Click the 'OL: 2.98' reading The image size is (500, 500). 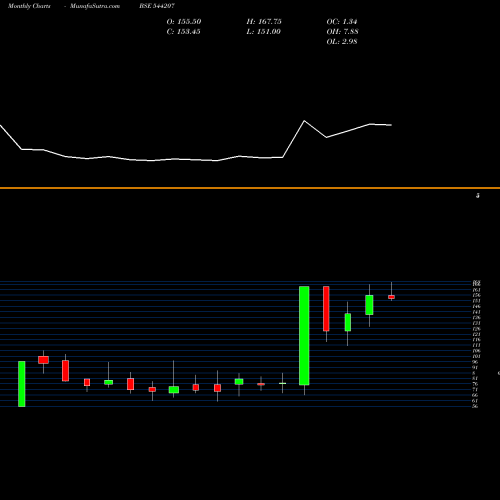coord(342,42)
